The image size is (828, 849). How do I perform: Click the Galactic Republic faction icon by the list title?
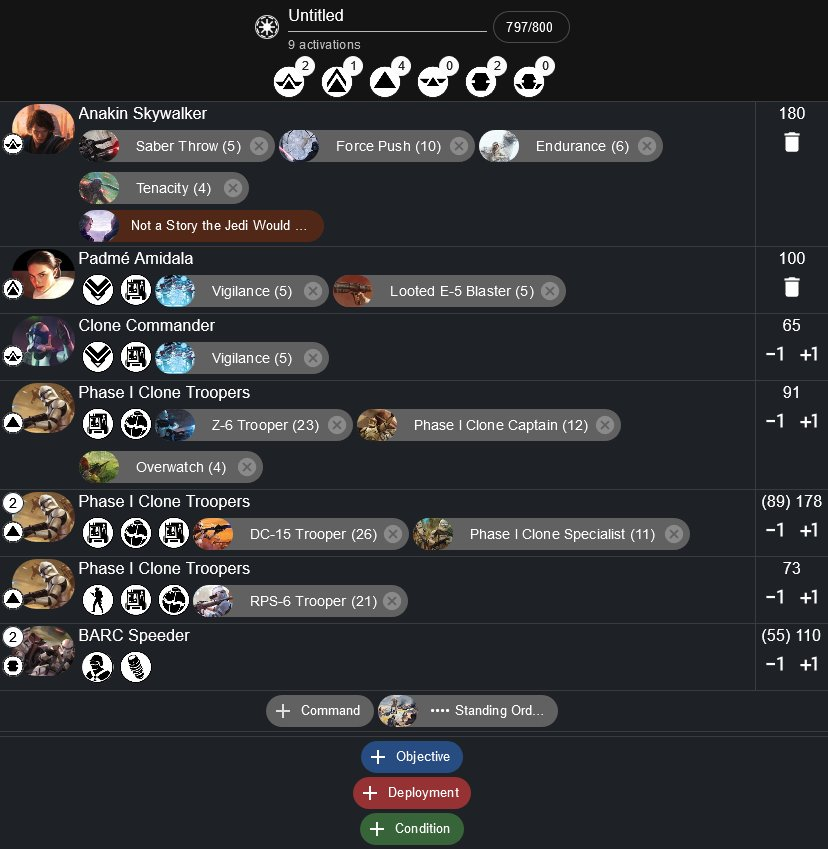pos(267,27)
